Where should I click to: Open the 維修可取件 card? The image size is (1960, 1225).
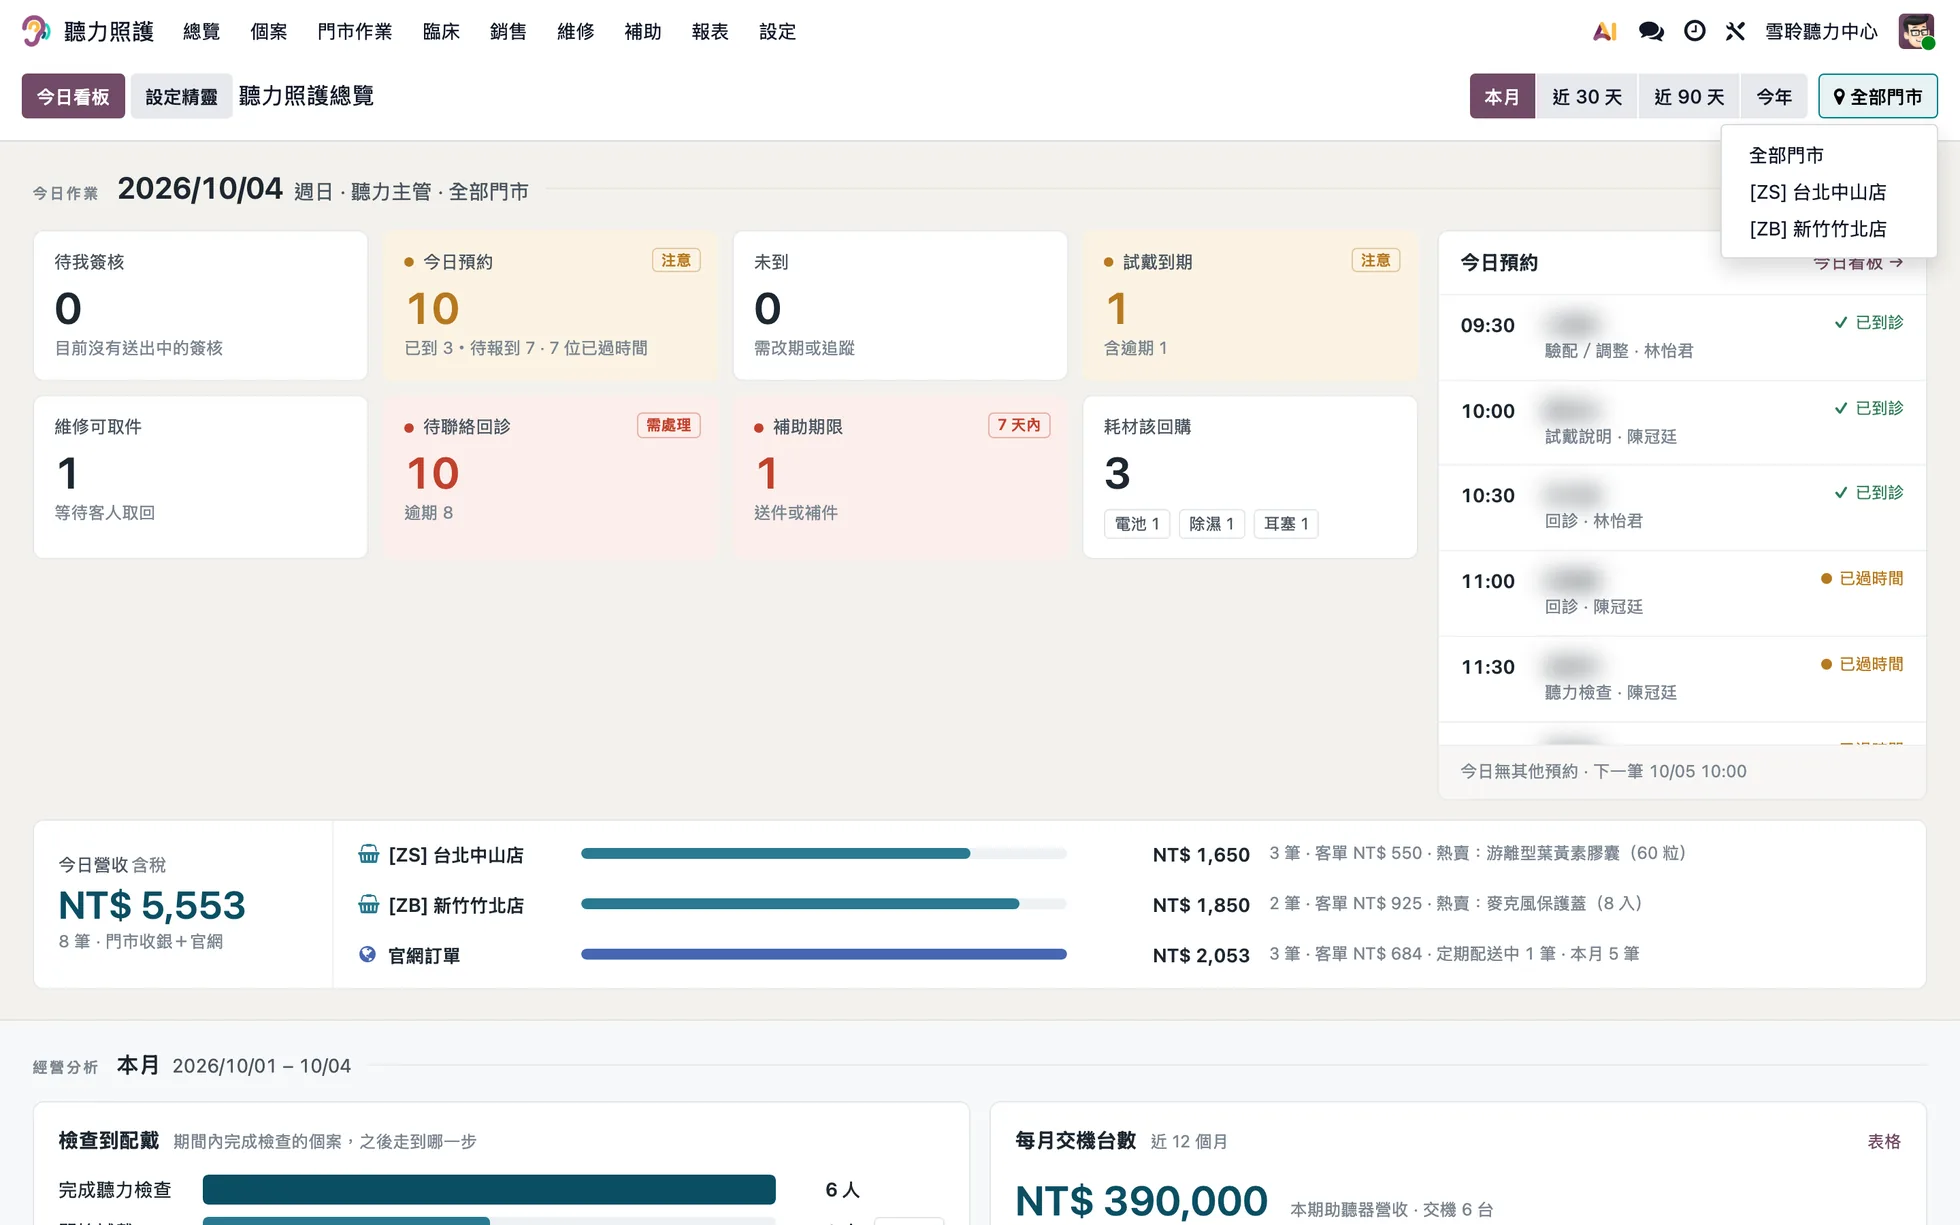tap(200, 477)
